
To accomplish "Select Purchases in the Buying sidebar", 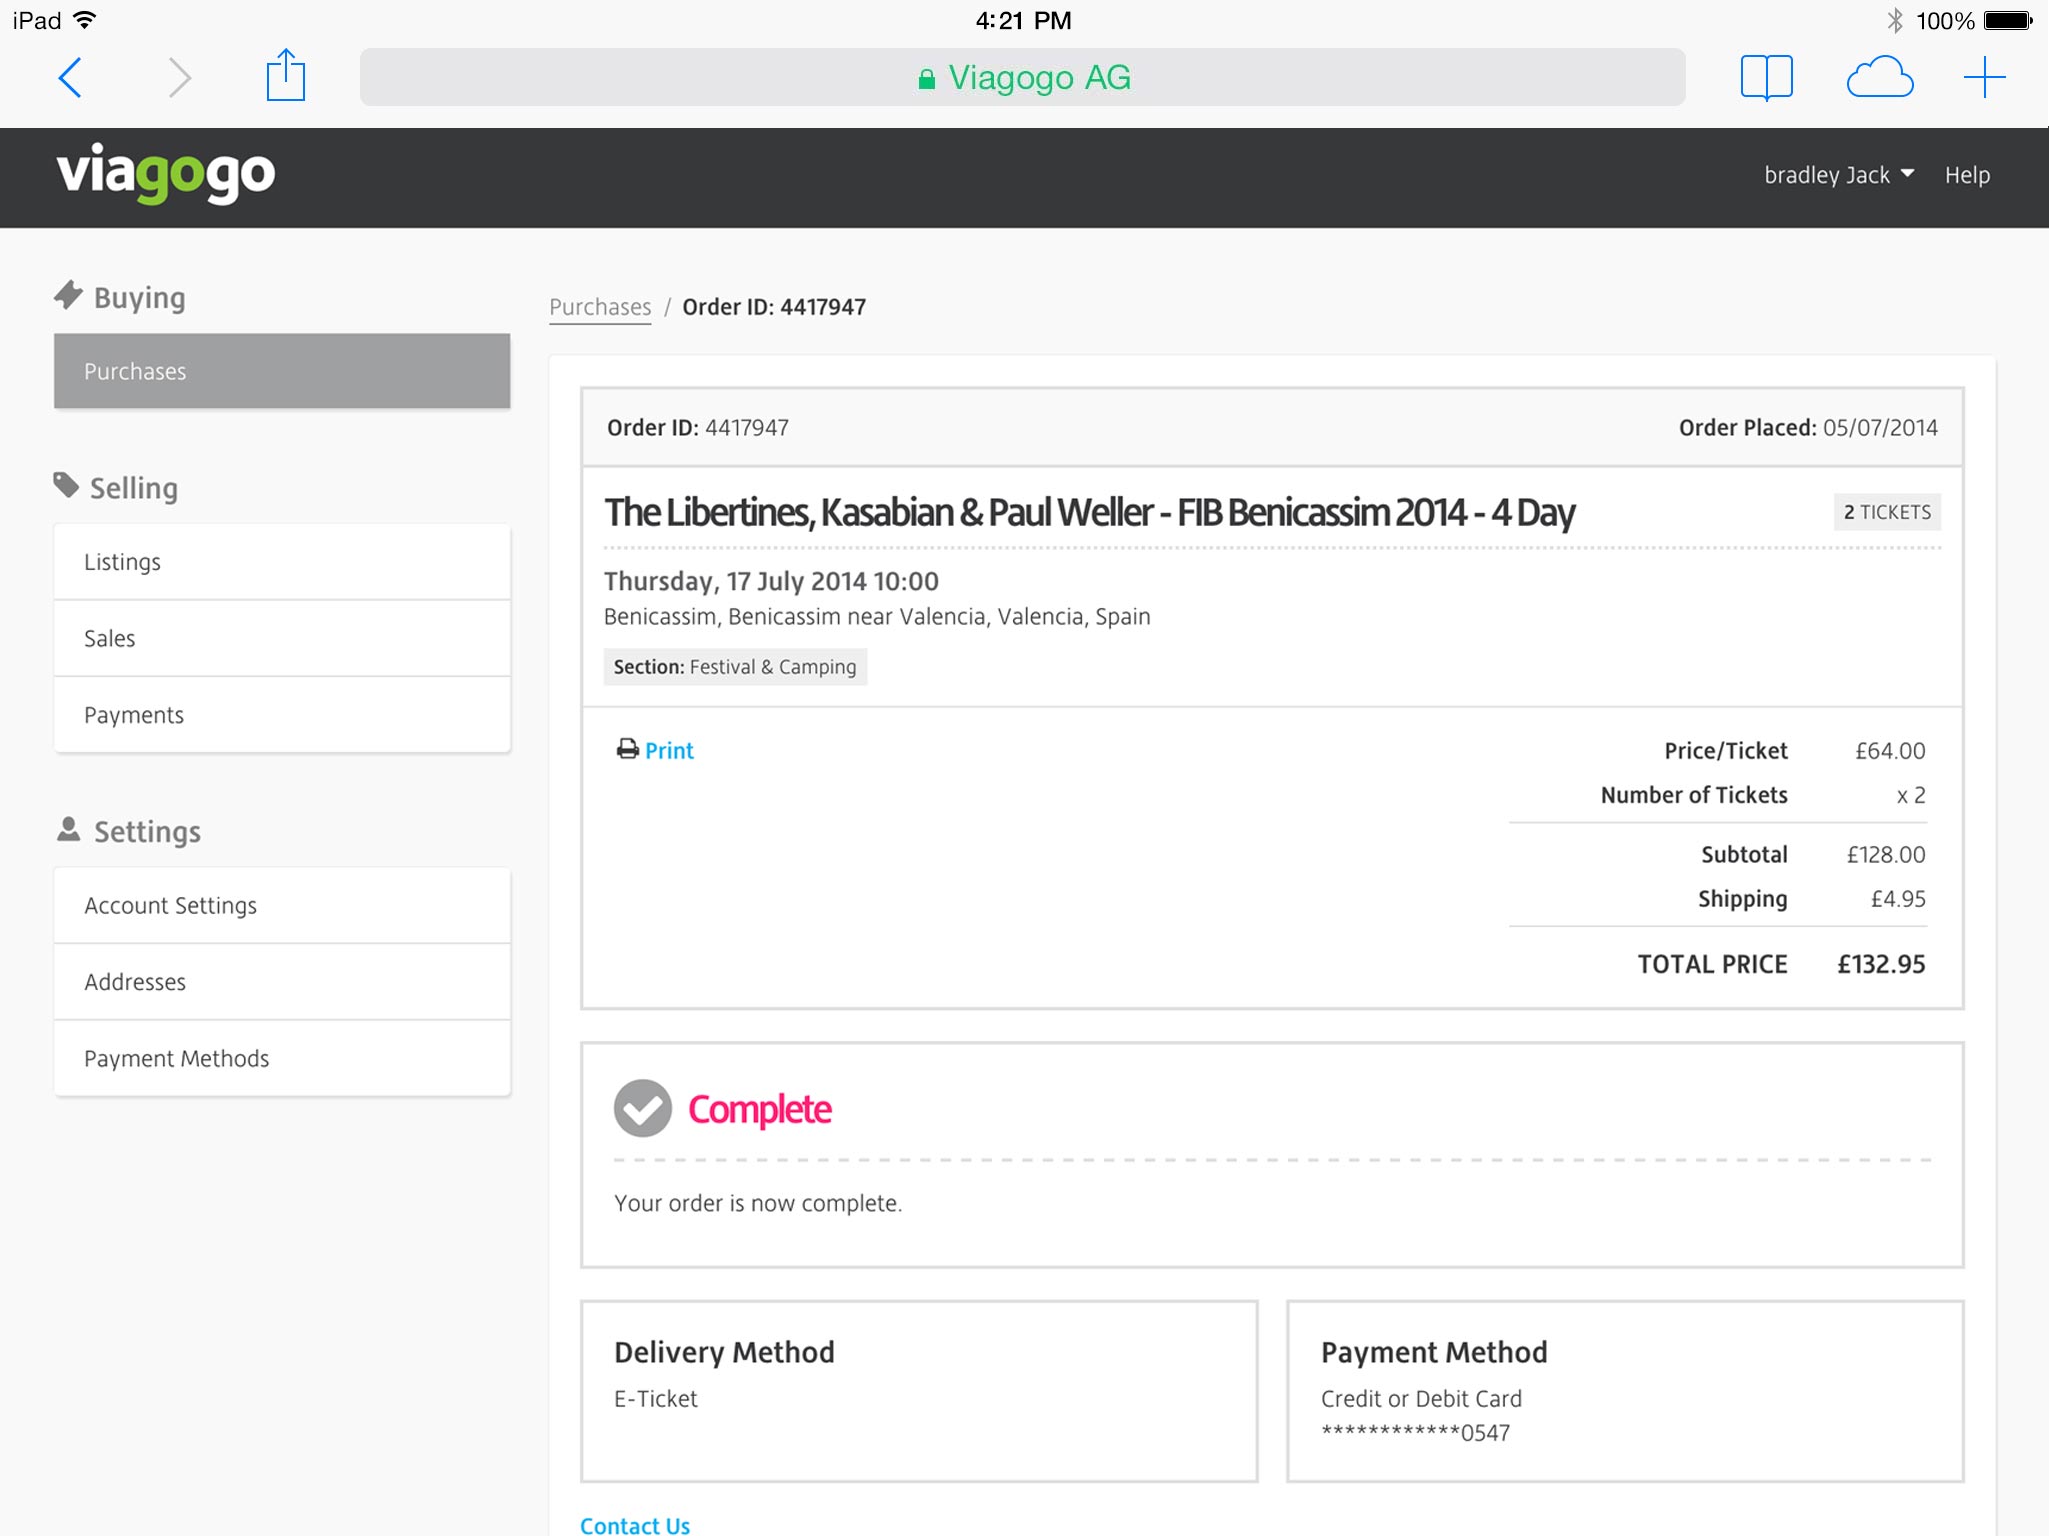I will 282,371.
